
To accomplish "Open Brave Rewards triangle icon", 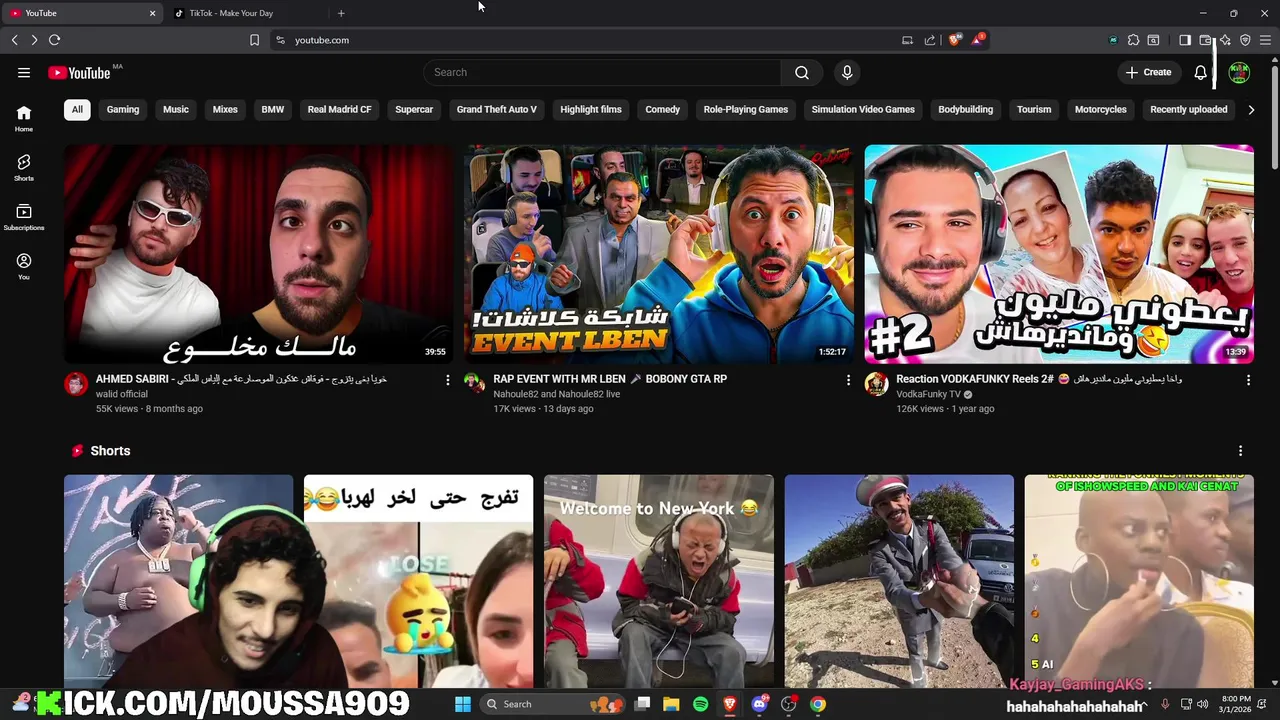I will pos(978,40).
